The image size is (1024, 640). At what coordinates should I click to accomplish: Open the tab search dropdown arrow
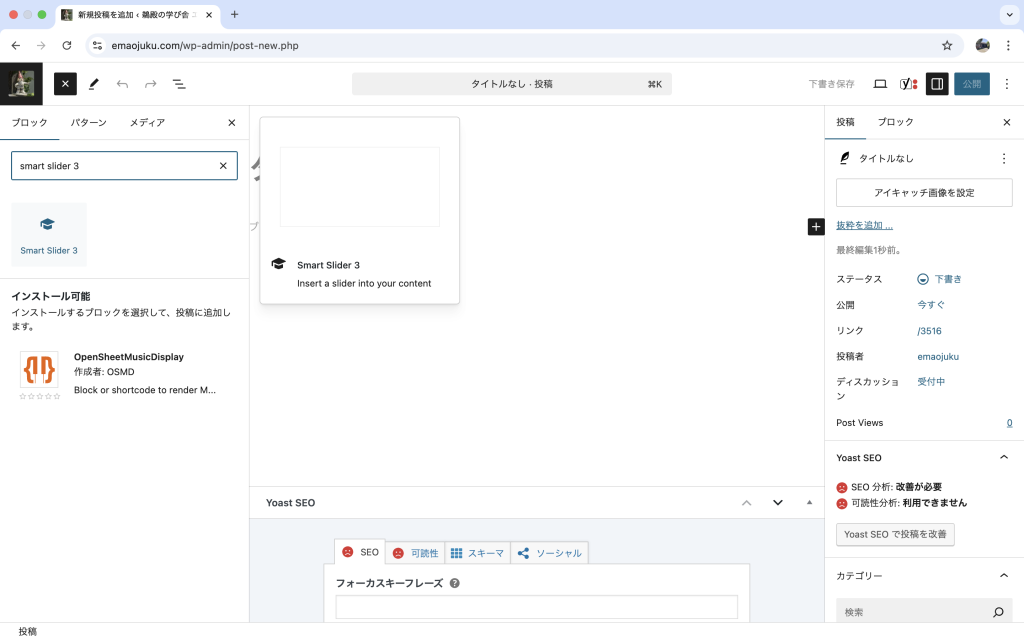coord(1010,14)
